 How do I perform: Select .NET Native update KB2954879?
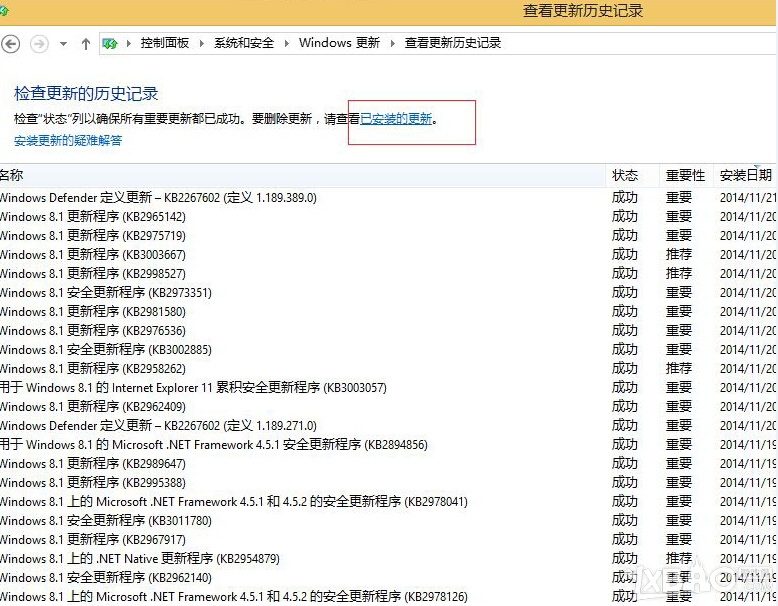point(389,559)
